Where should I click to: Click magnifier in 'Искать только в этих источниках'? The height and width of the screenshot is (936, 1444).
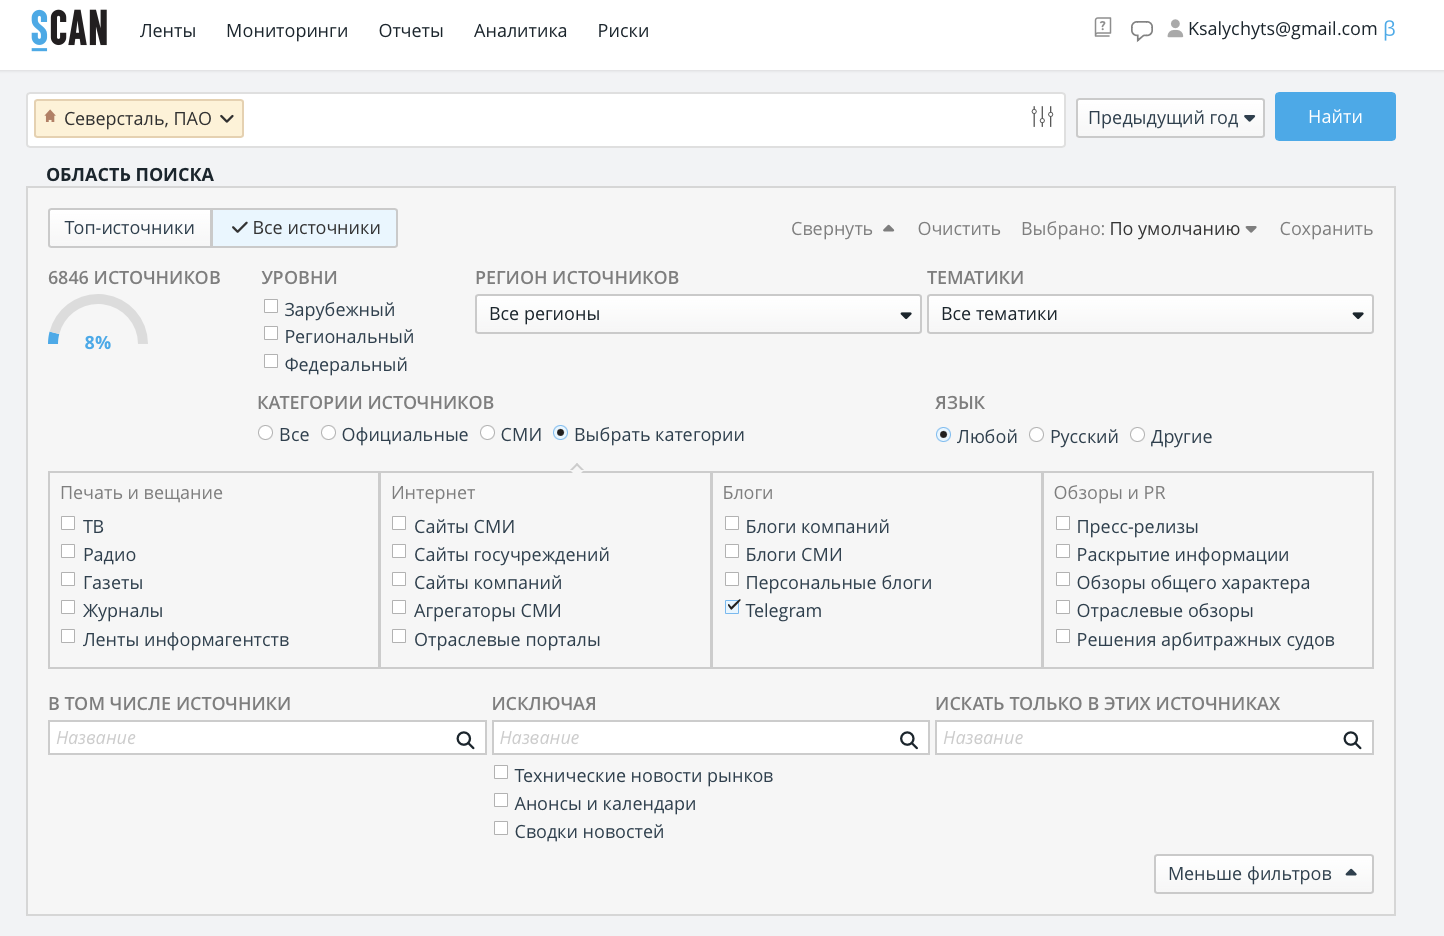click(x=1352, y=739)
